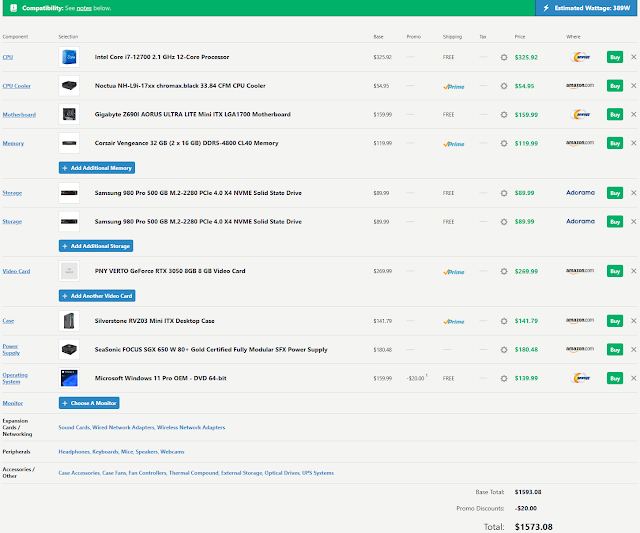Remove Silverstone case with X icon

click(x=633, y=321)
